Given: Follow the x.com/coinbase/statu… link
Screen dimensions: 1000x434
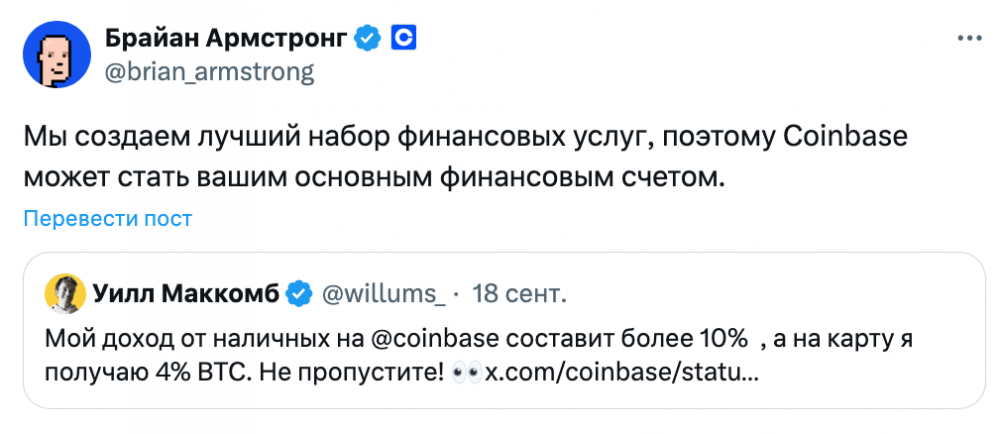Looking at the screenshot, I should coord(621,373).
